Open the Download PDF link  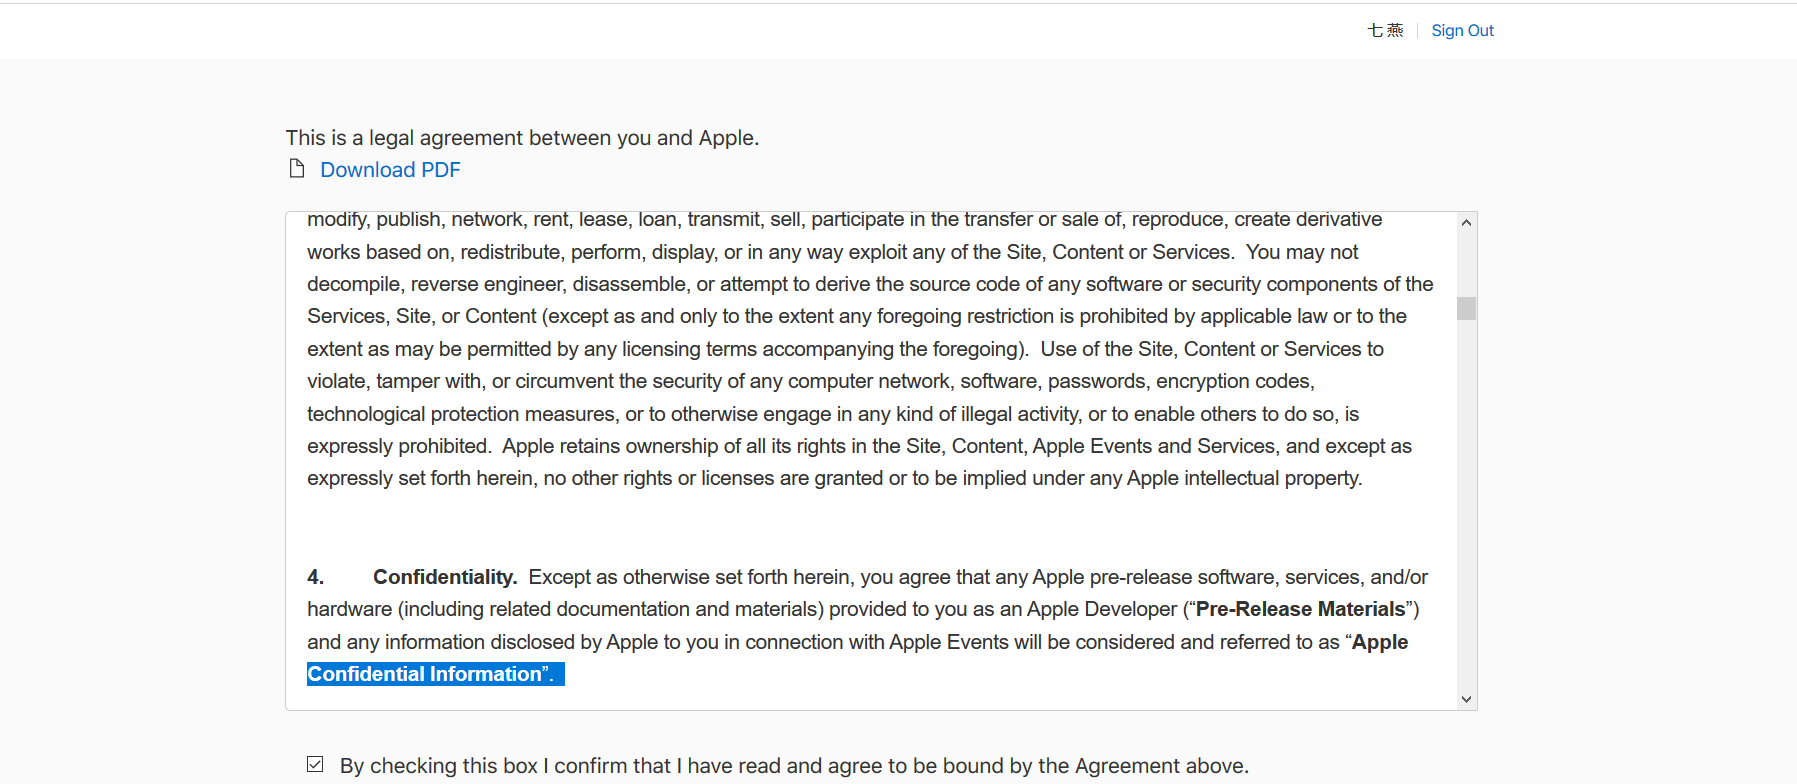(x=390, y=170)
